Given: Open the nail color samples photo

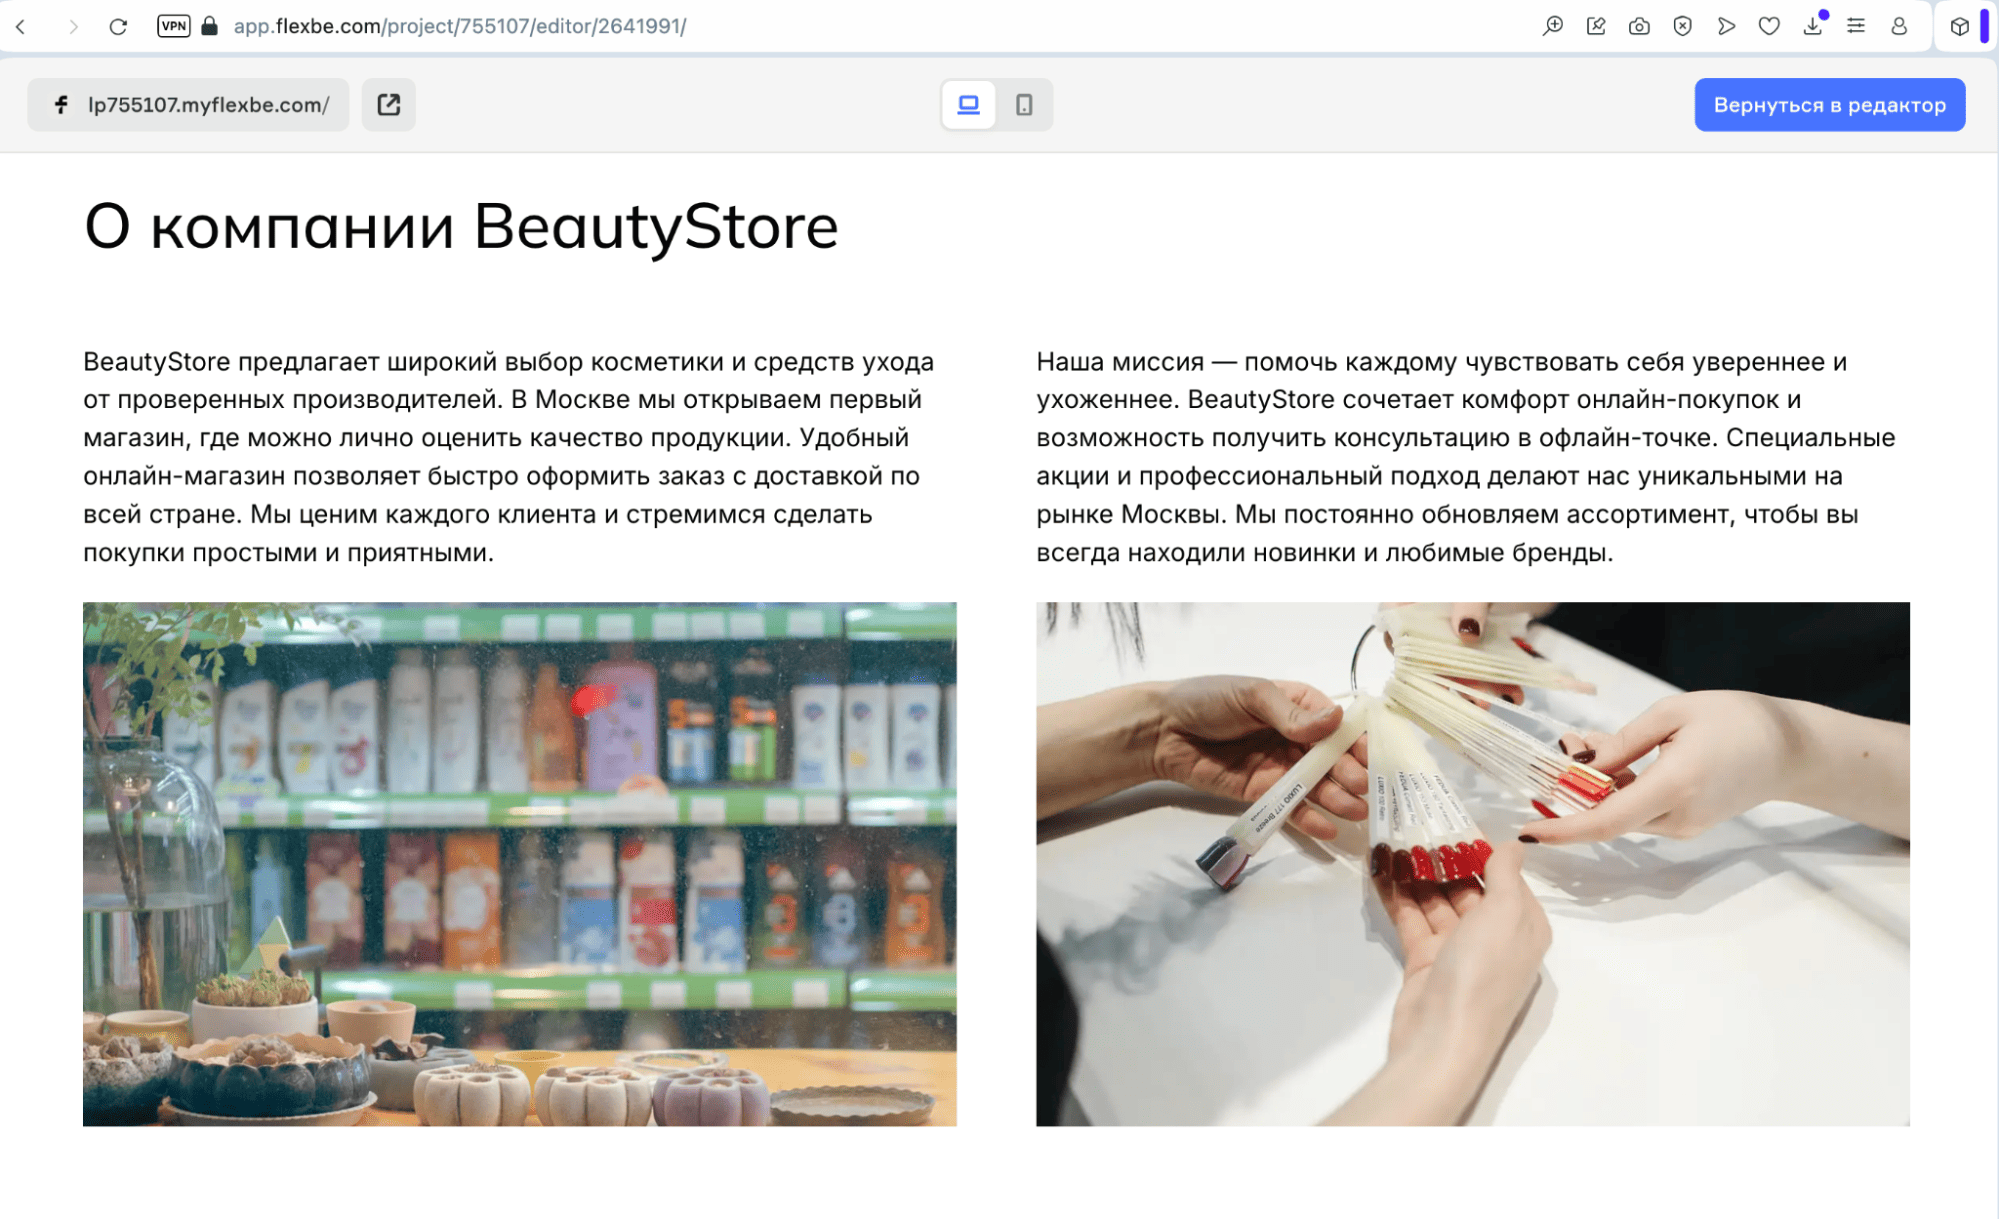Looking at the screenshot, I should click(1473, 864).
